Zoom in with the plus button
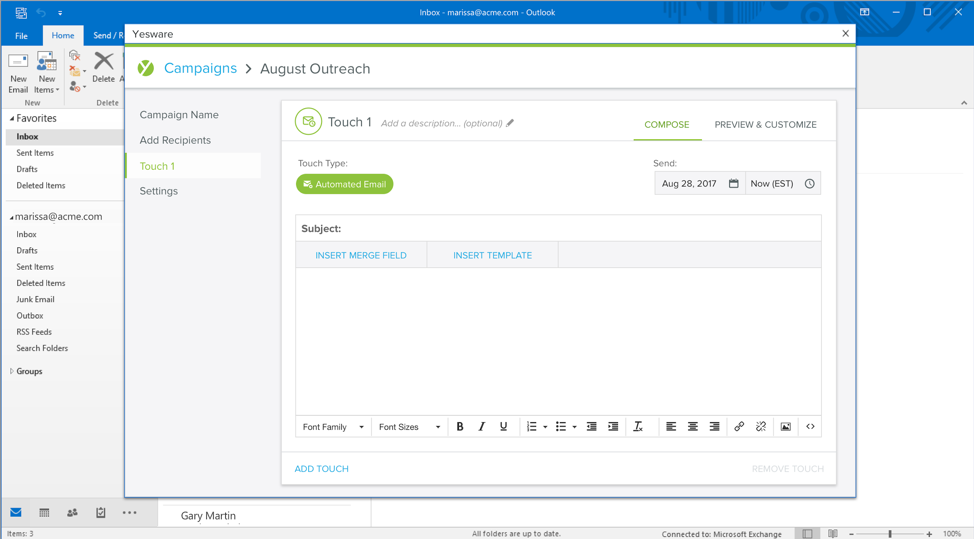 click(x=929, y=533)
